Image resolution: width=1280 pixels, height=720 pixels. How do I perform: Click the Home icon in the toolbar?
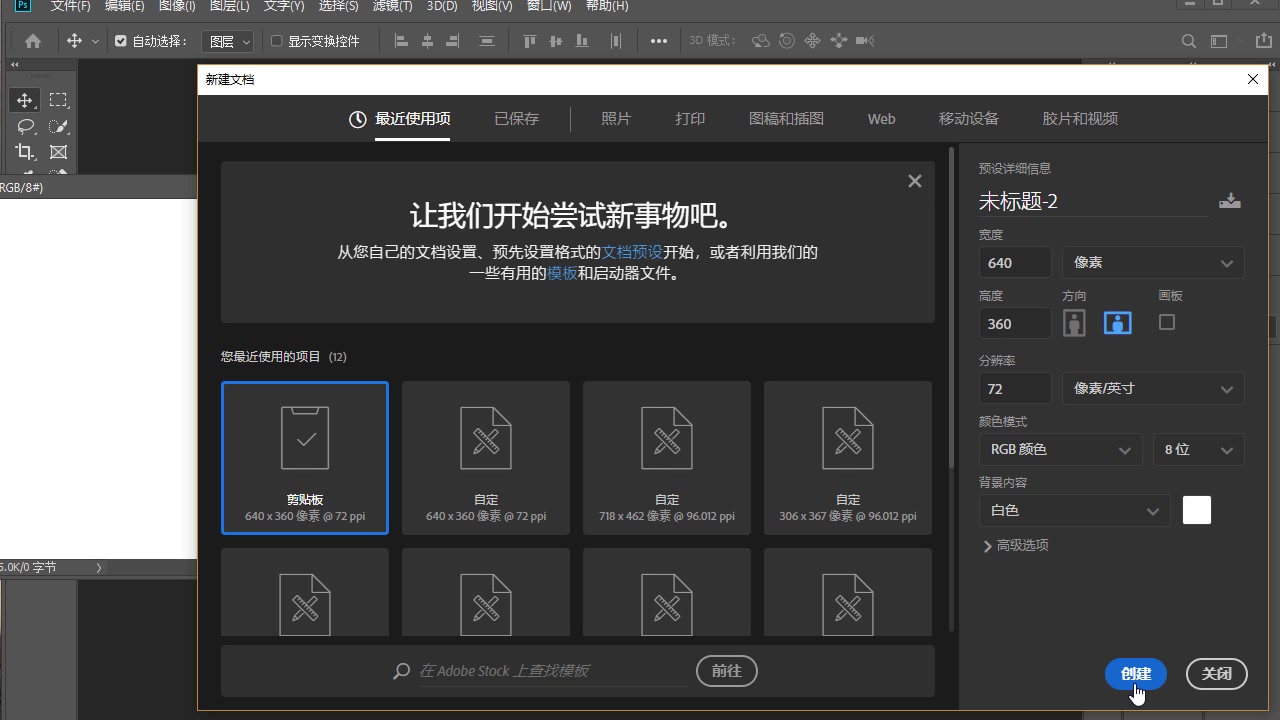[x=32, y=41]
